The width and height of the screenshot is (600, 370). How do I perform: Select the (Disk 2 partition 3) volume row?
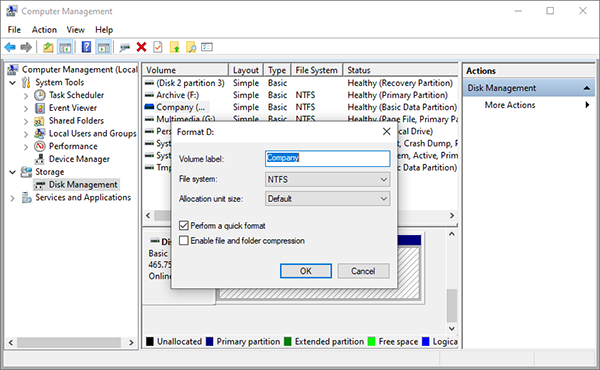(x=300, y=83)
